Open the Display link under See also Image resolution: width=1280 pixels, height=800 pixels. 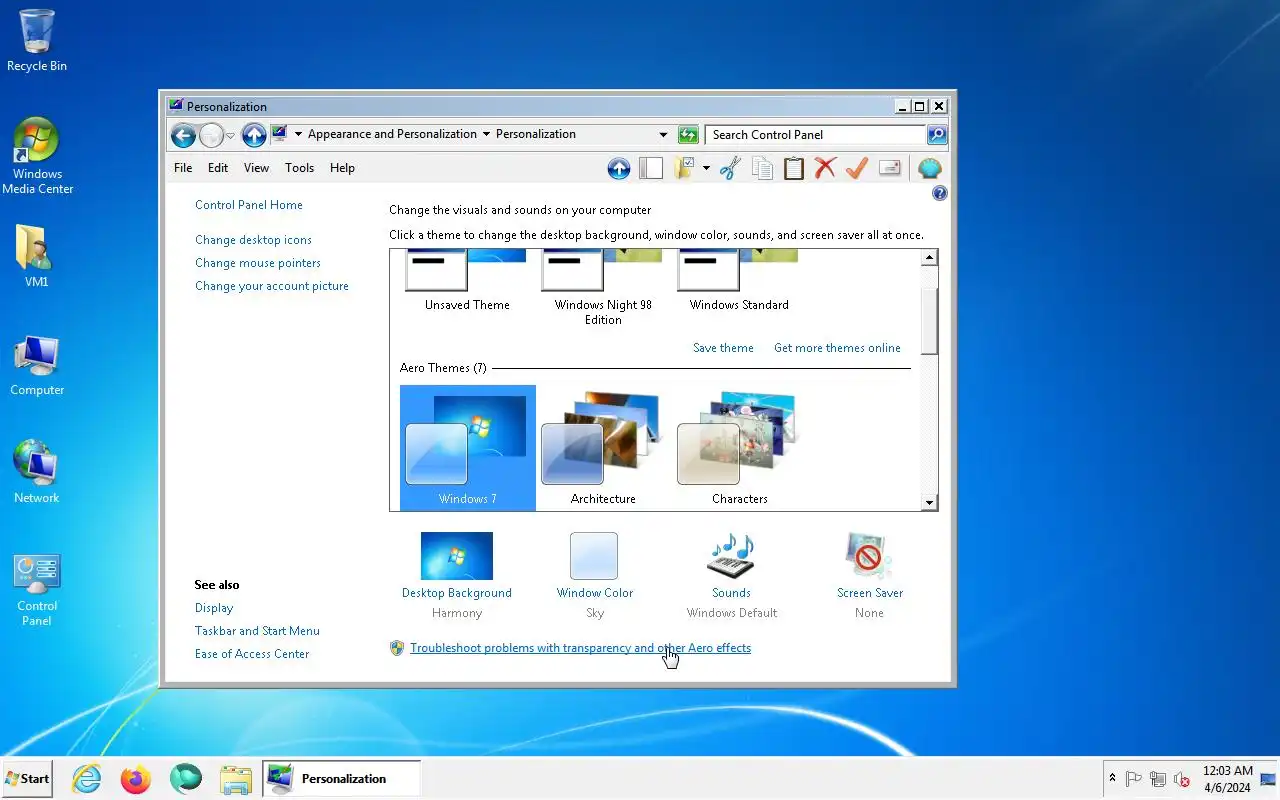click(214, 608)
